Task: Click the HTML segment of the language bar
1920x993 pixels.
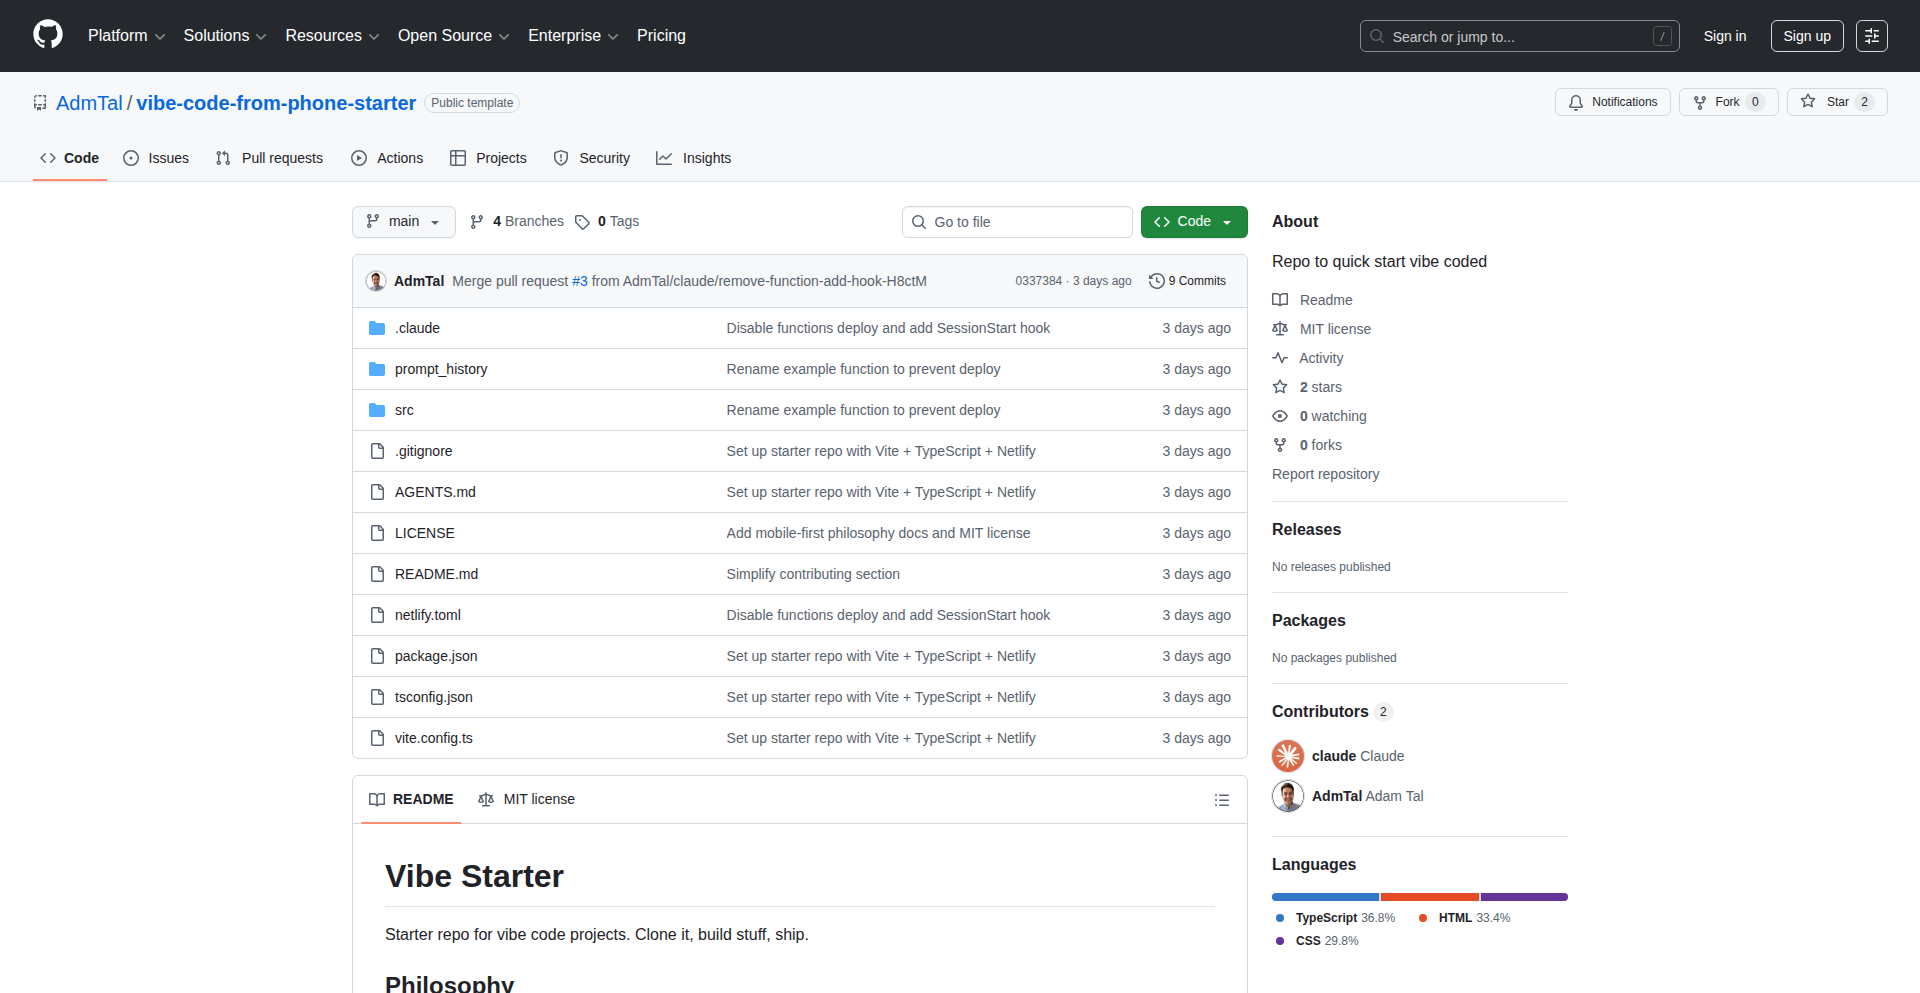Action: click(x=1430, y=897)
